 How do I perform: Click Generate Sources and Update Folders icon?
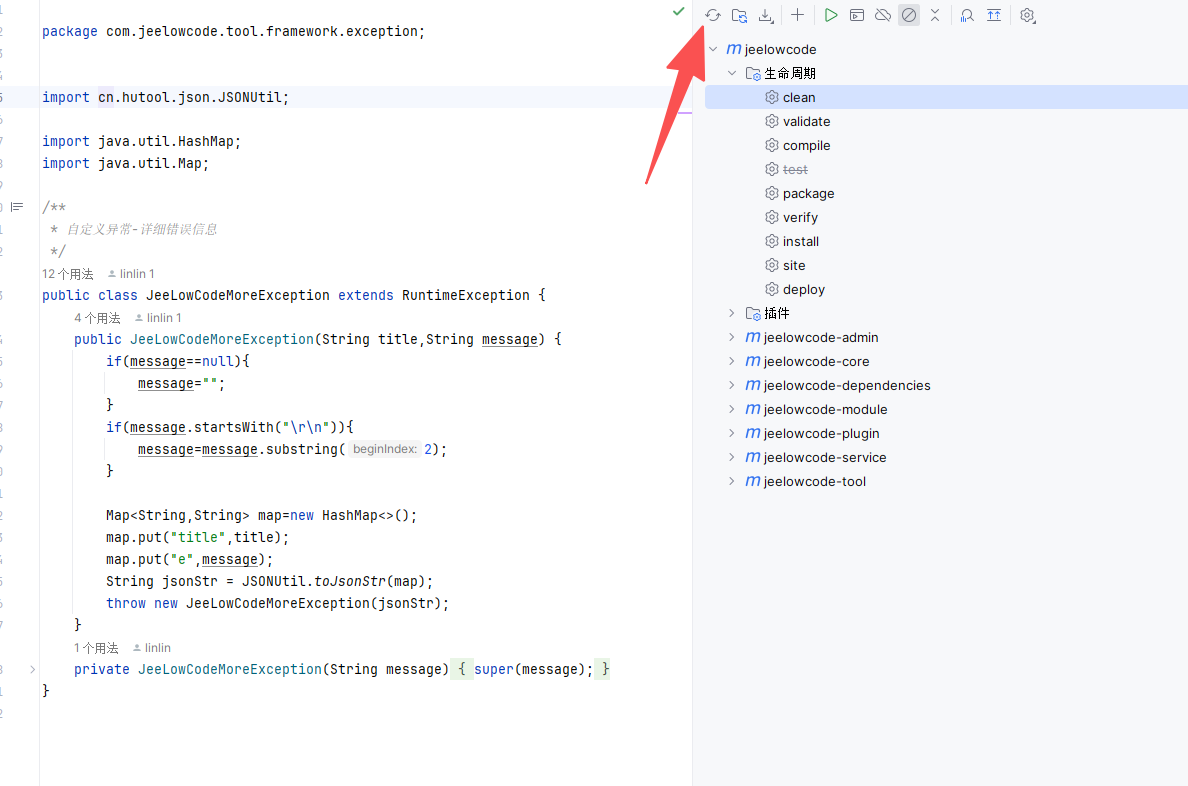(x=739, y=15)
